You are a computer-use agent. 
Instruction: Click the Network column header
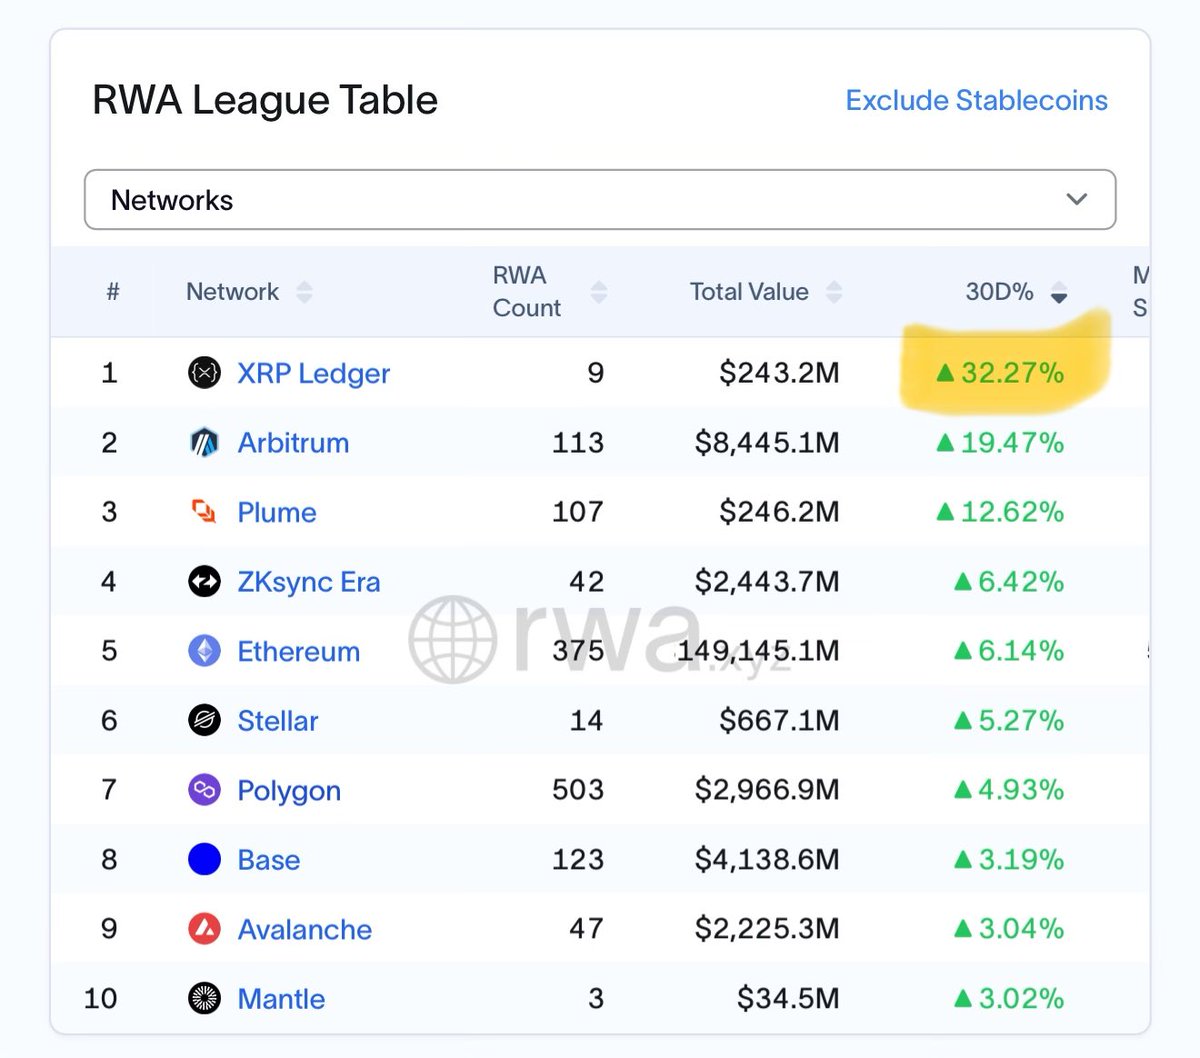232,292
